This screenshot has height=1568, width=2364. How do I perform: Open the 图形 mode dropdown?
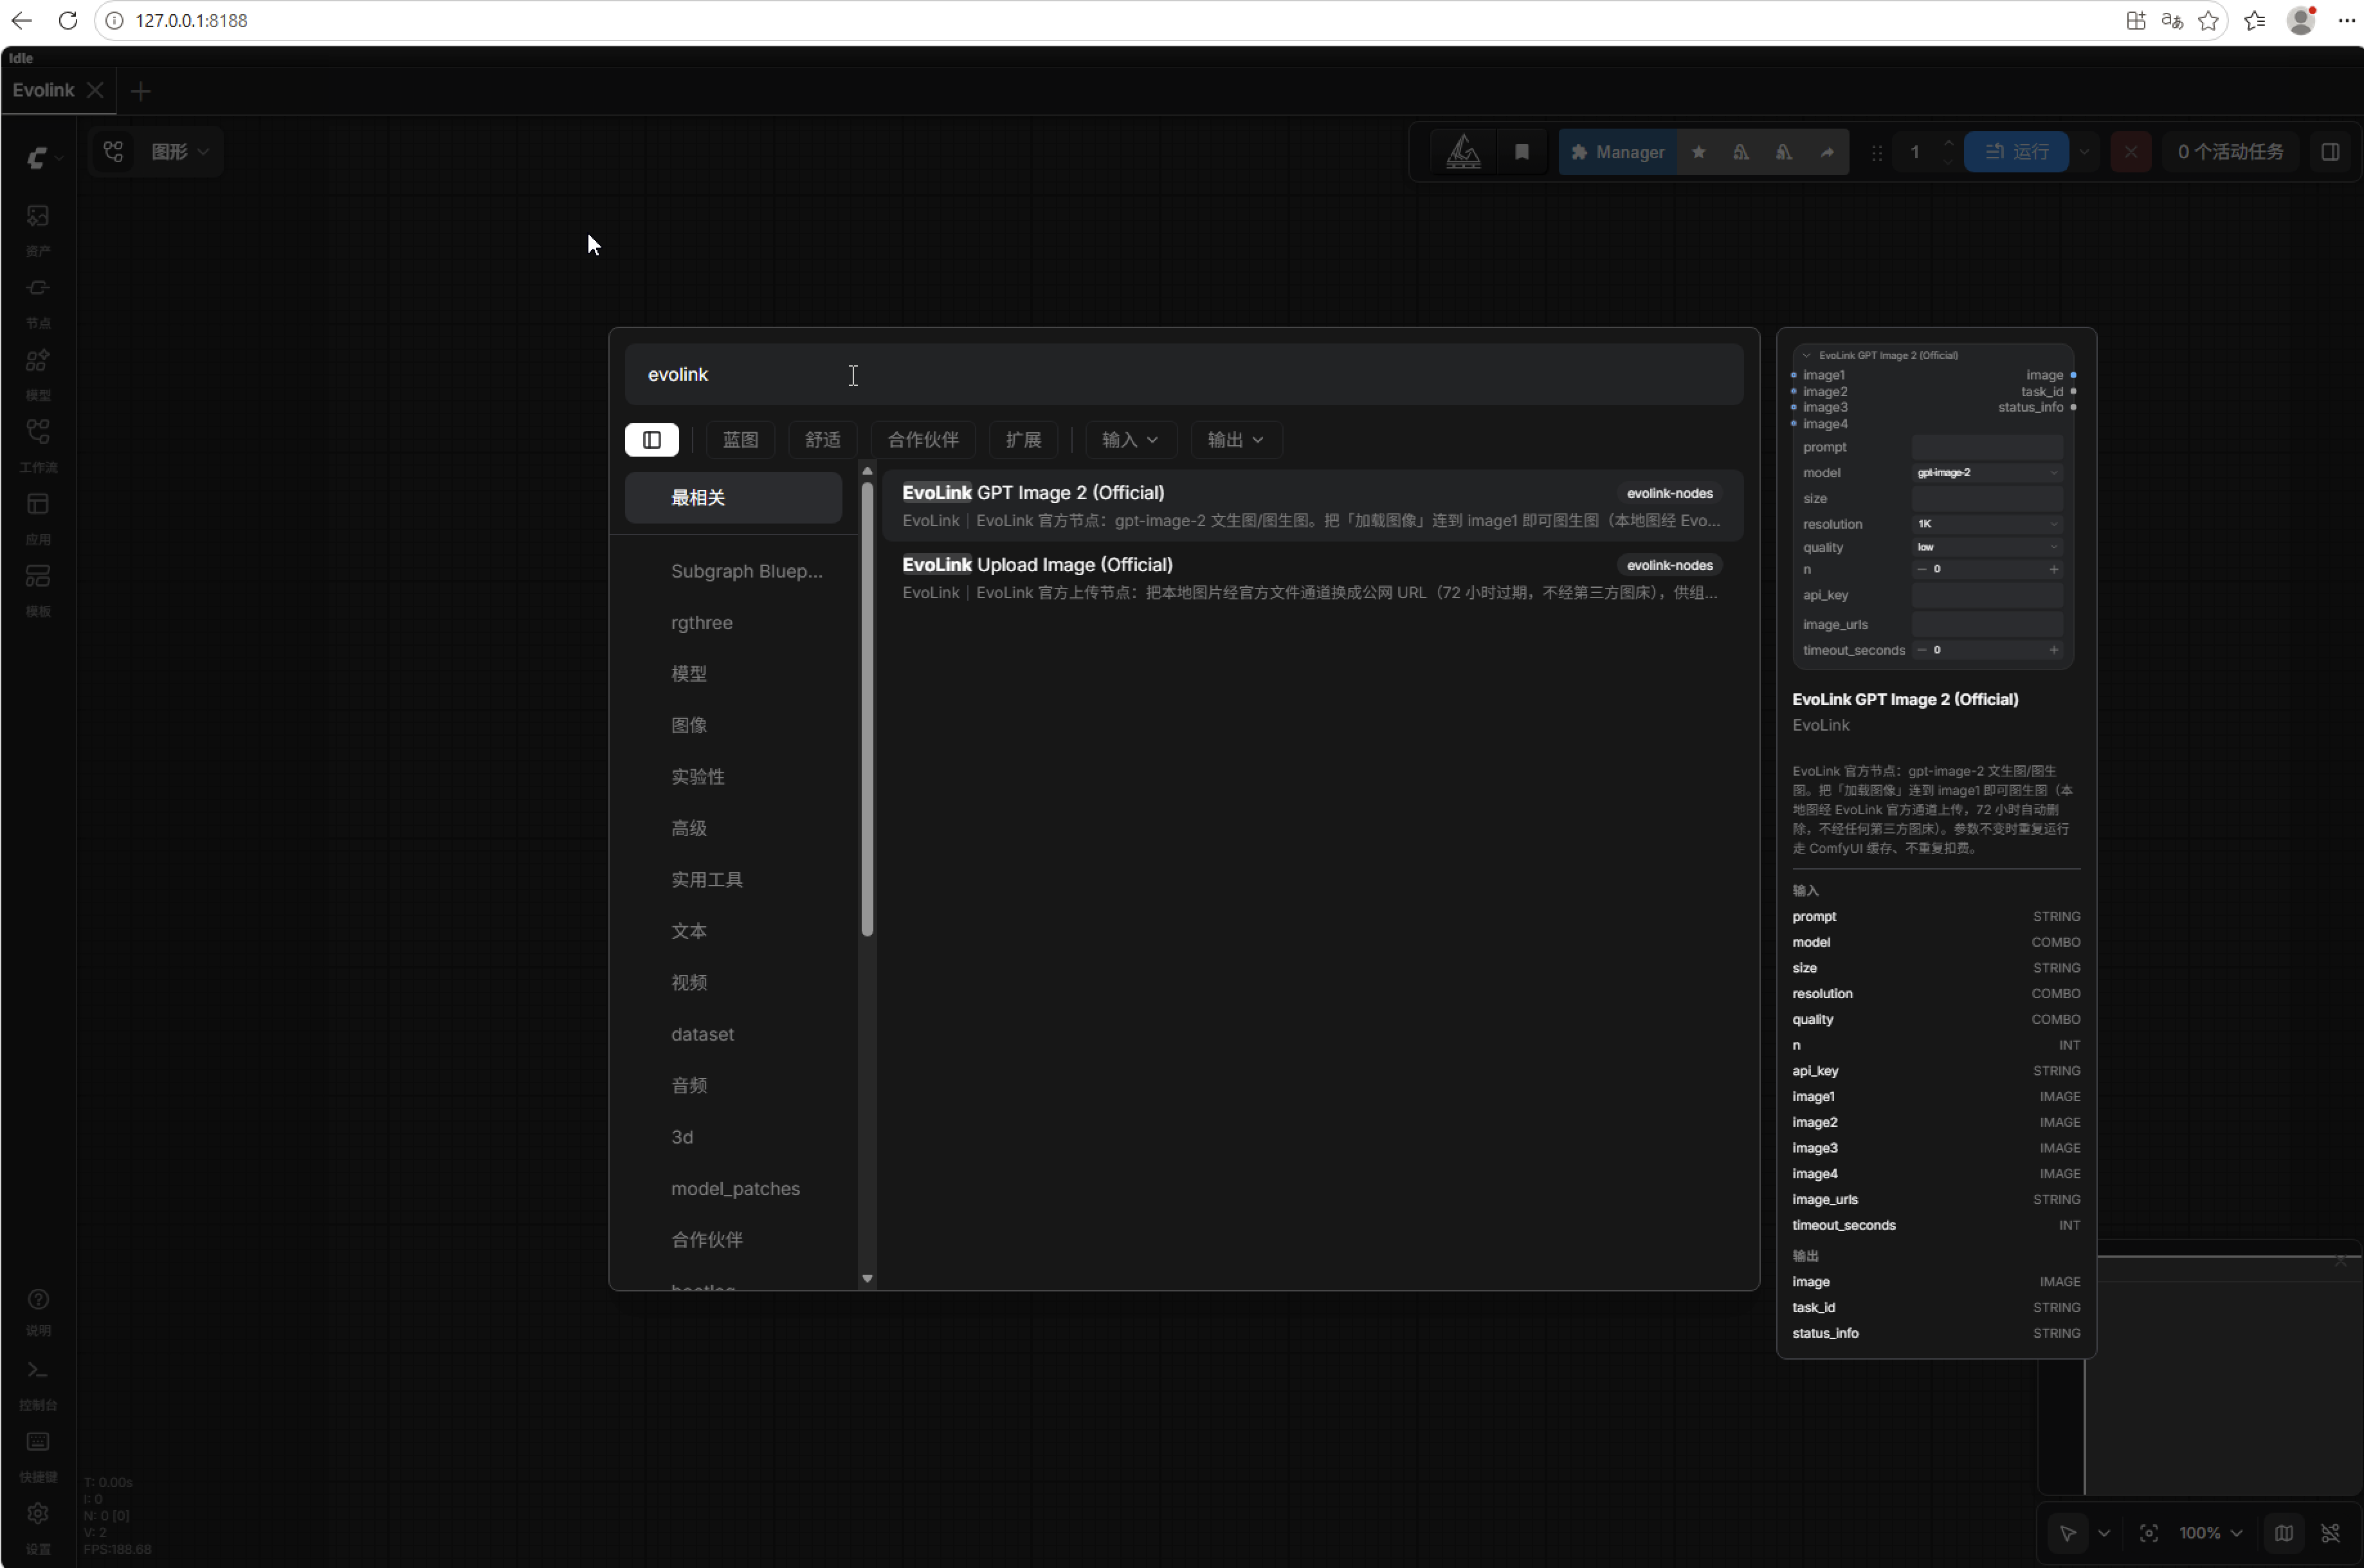[180, 151]
